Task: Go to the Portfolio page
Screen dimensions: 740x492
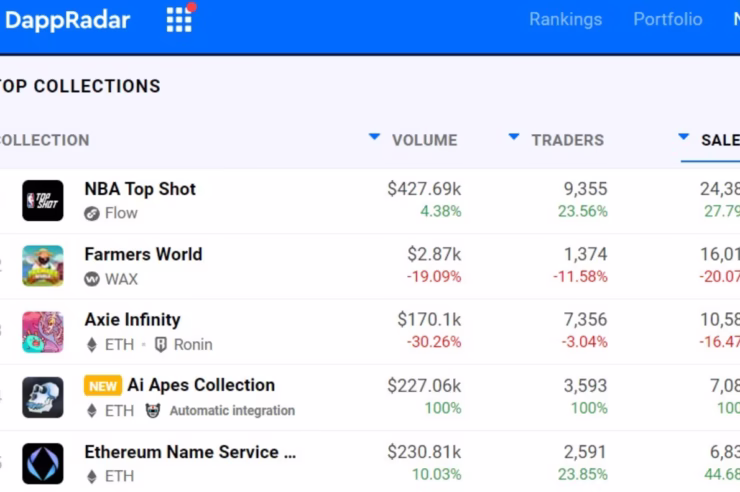Action: (668, 19)
